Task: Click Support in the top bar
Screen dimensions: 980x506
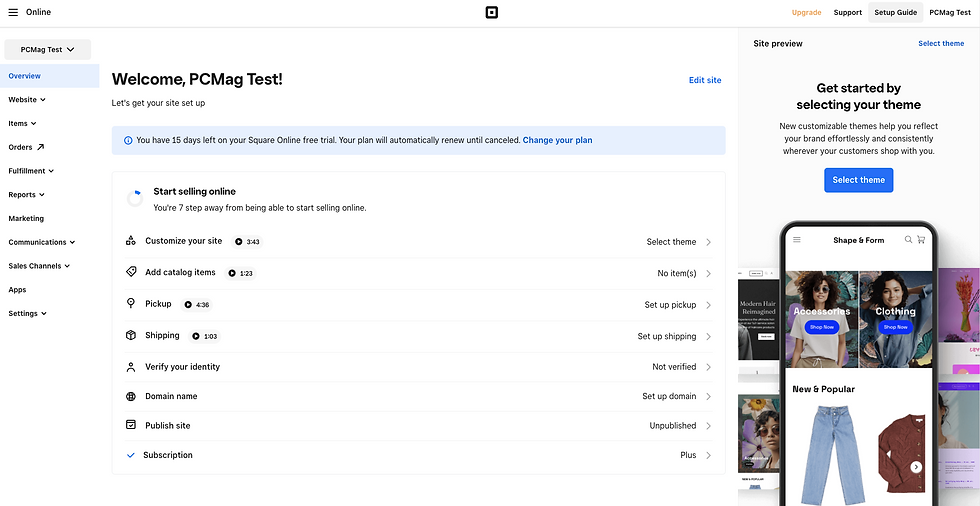Action: coord(848,12)
